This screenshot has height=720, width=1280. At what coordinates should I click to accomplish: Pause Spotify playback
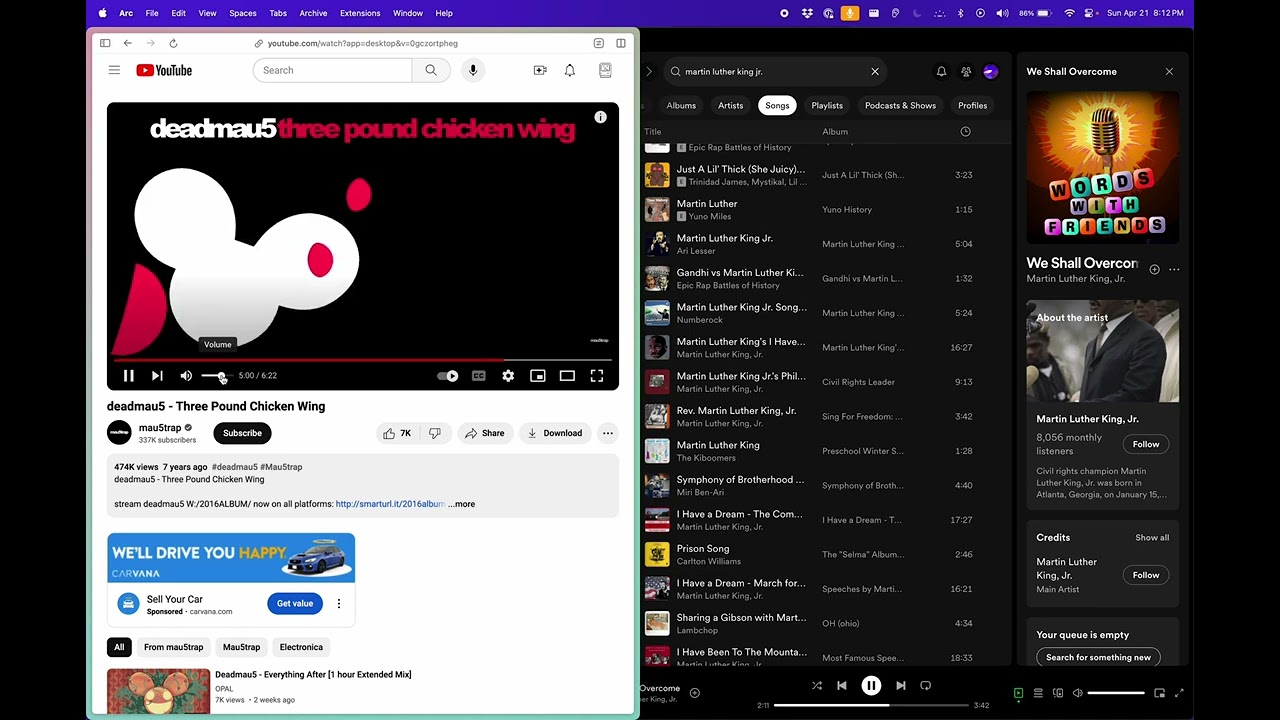871,686
